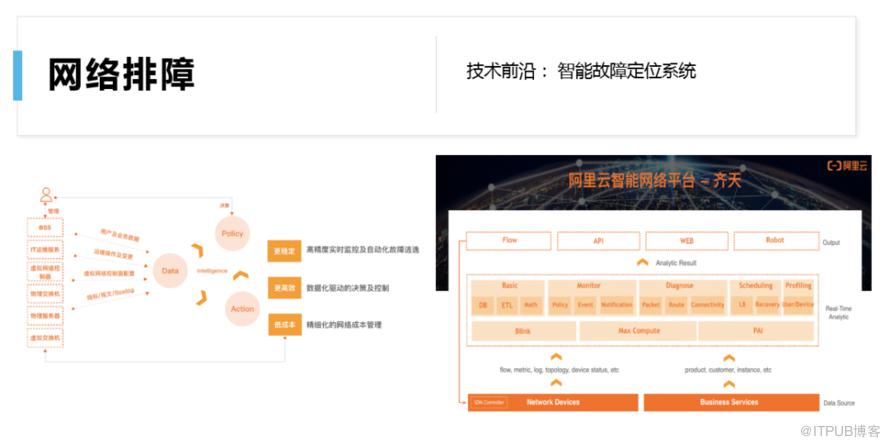
Task: Click the 阿里云 logo on the dark banner
Action: [x=847, y=166]
